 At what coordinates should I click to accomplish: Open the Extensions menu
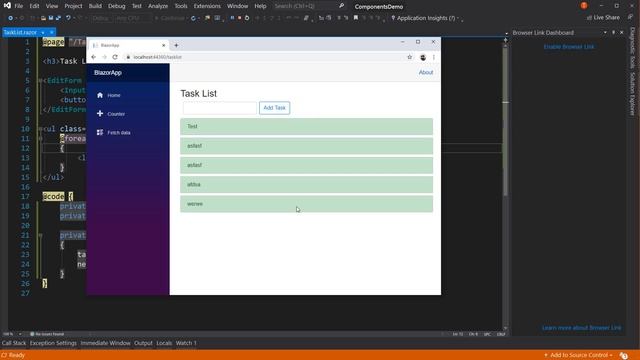point(207,6)
